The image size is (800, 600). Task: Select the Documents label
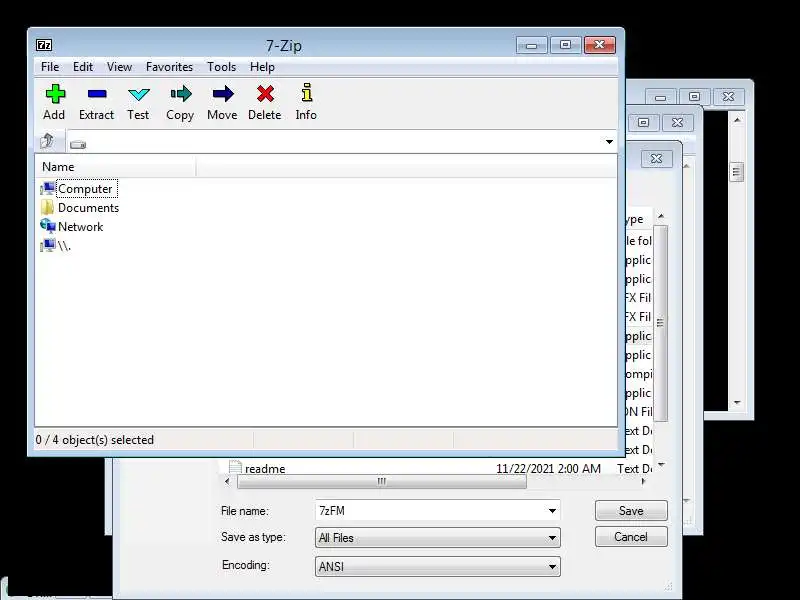tap(88, 208)
